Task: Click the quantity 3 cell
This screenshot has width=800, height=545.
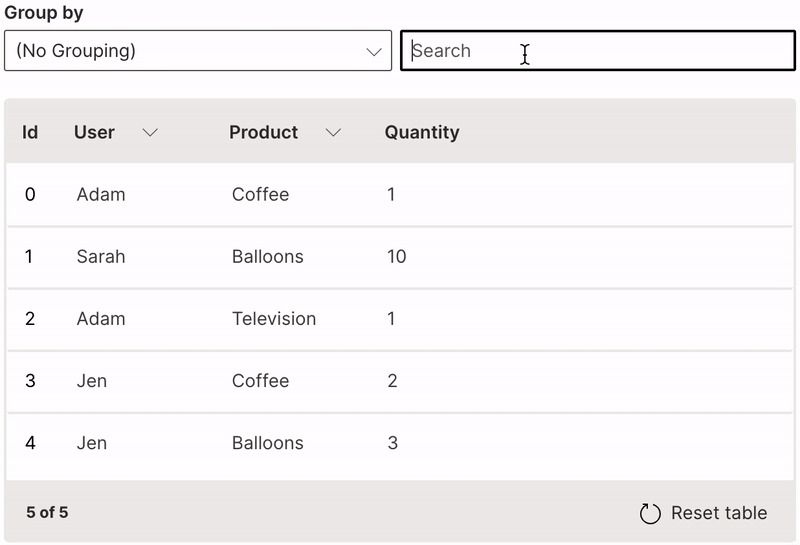Action: pyautogui.click(x=392, y=443)
